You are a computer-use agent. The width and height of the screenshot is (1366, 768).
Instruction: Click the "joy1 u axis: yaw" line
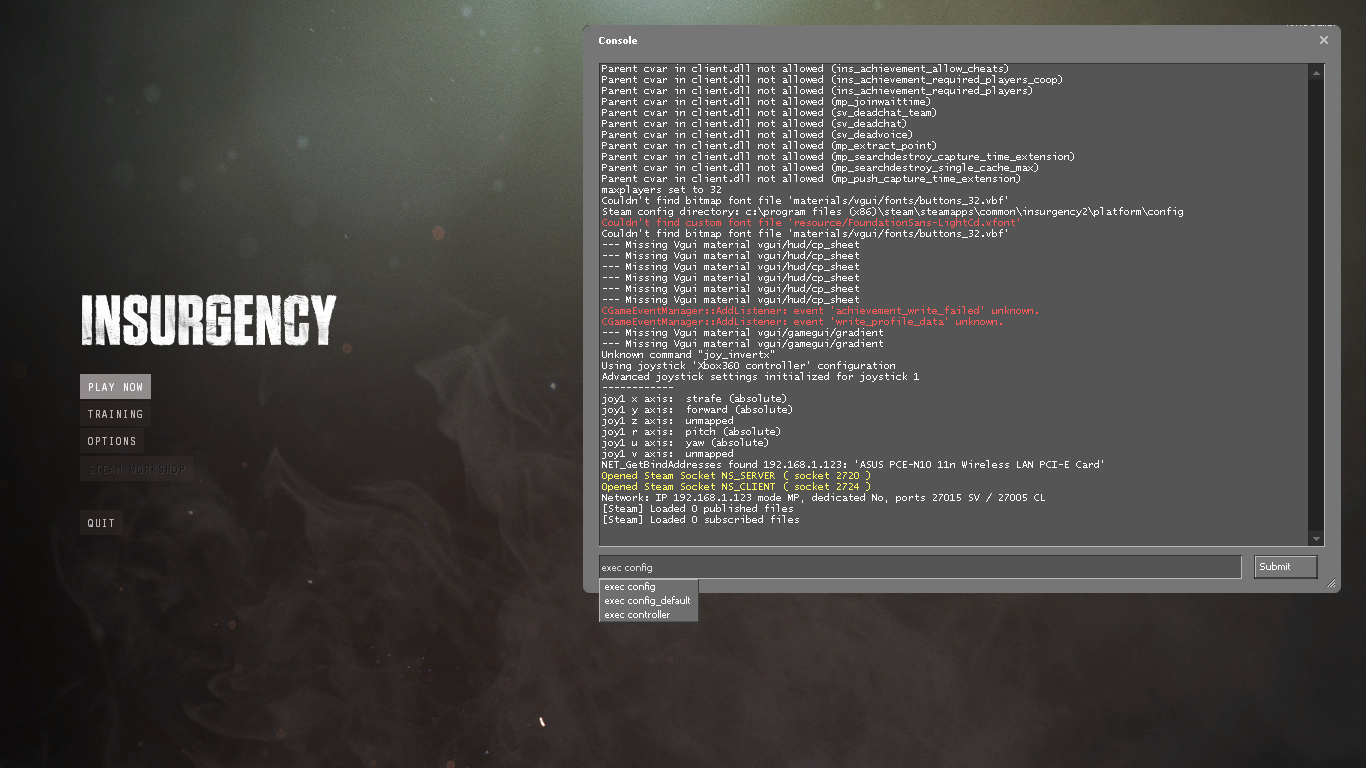tap(685, 443)
